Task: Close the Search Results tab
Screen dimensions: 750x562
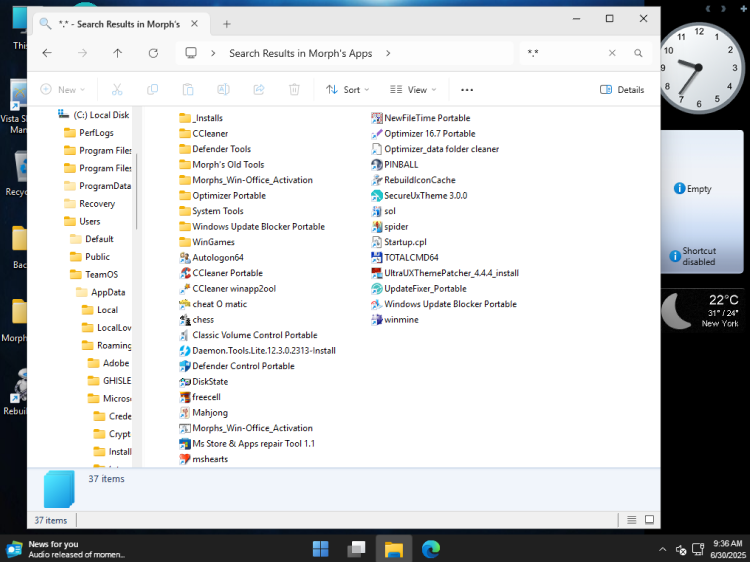Action: click(x=194, y=23)
